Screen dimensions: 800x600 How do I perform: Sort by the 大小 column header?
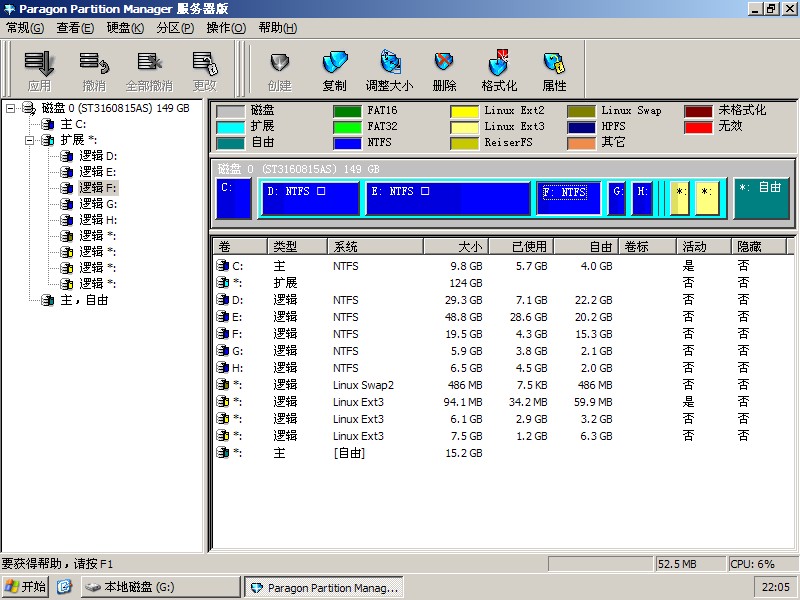pos(456,247)
